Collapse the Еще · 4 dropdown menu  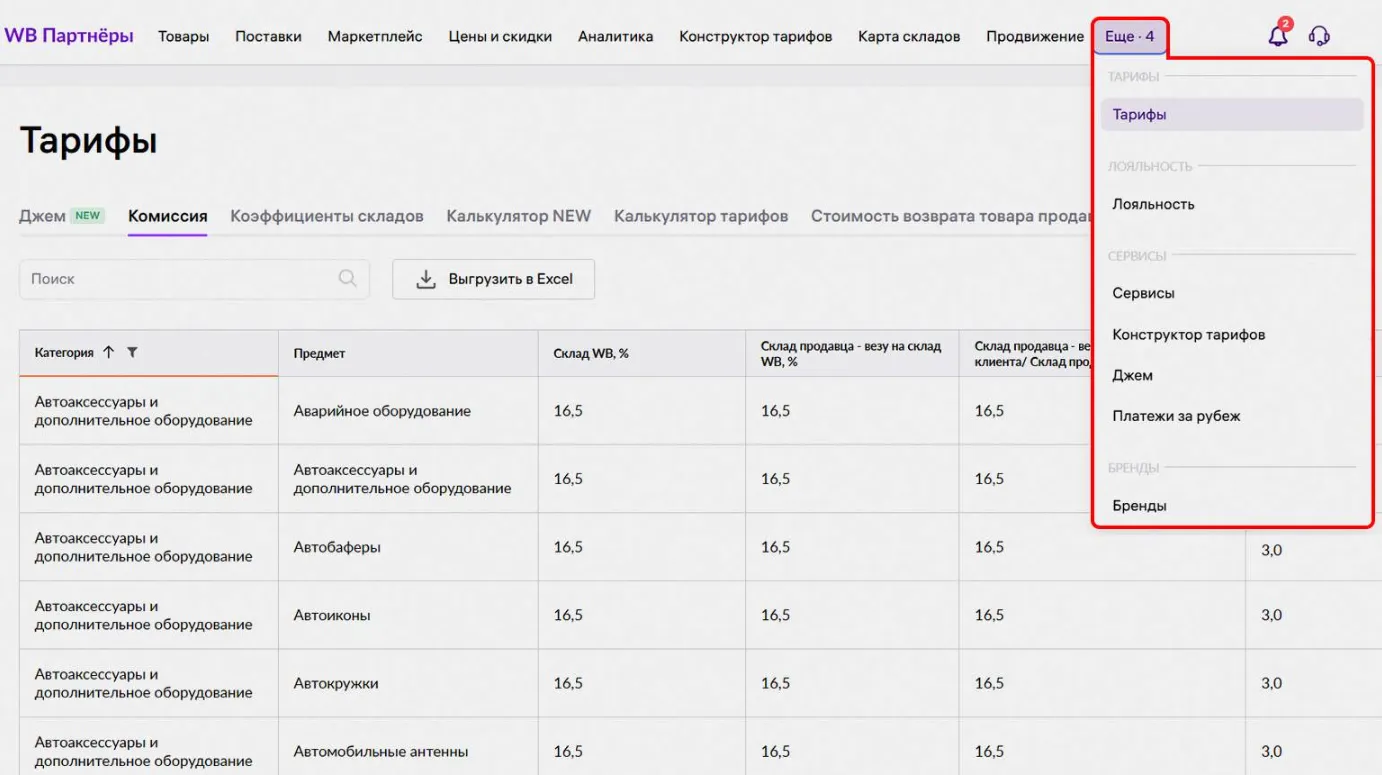point(1129,36)
